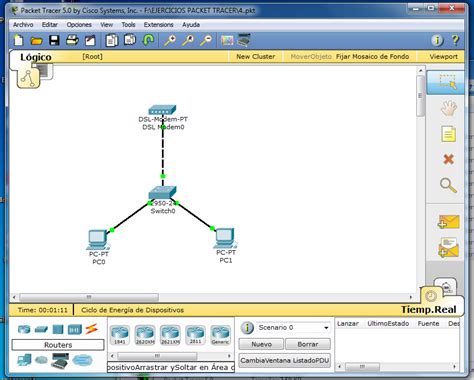The width and height of the screenshot is (474, 380).
Task: Select the End Devices category icon
Action: (x=24, y=360)
